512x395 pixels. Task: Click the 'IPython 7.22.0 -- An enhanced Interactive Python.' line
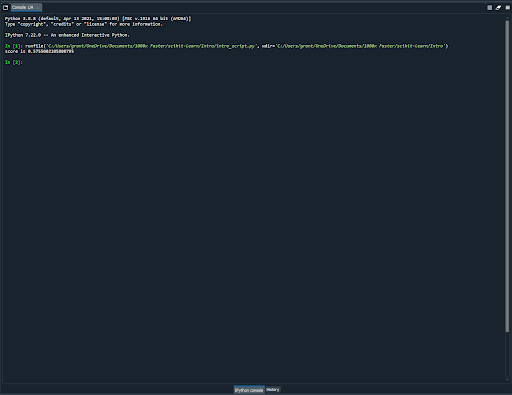67,35
